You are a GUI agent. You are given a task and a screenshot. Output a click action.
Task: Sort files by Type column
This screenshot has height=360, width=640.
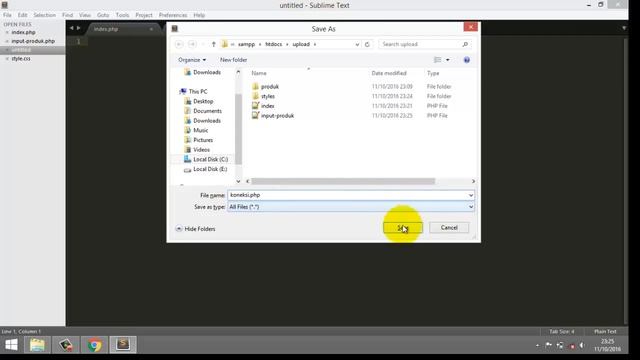pos(433,73)
